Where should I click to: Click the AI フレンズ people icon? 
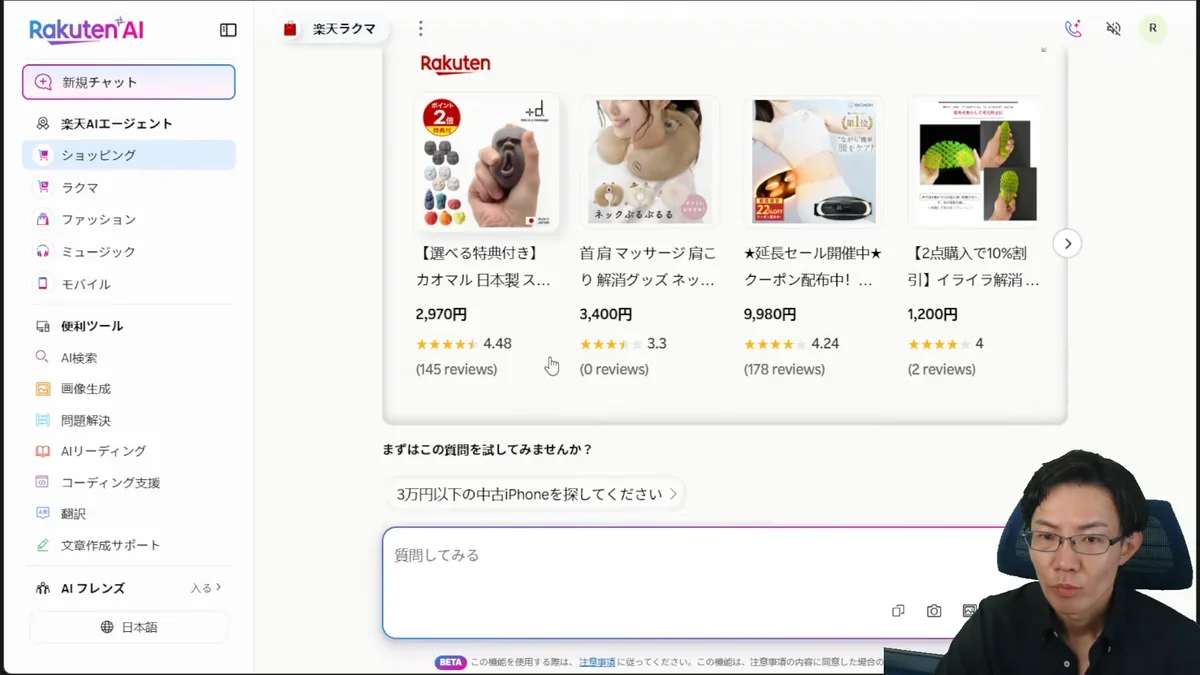pos(42,588)
